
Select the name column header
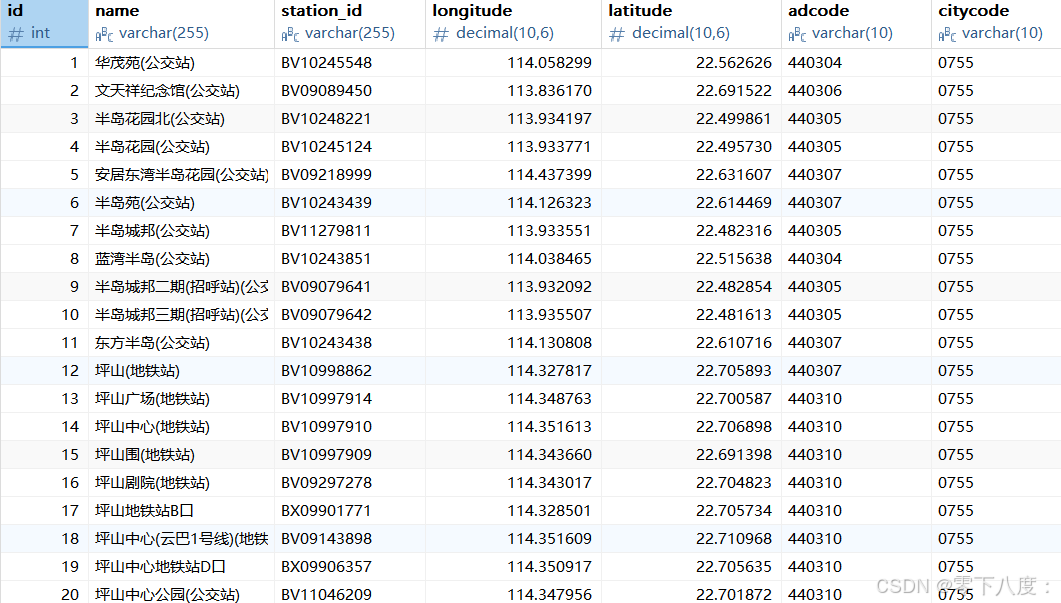(181, 23)
